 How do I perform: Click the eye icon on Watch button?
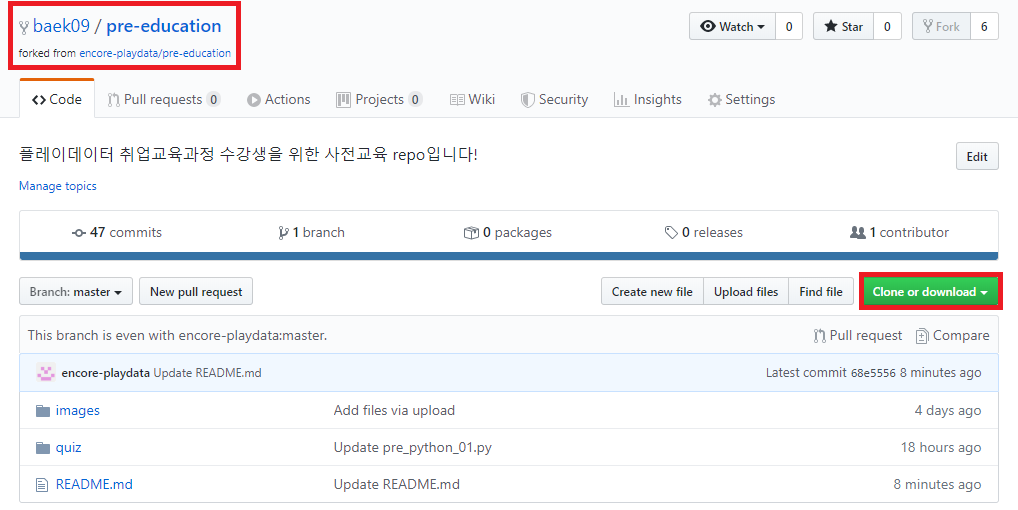click(x=708, y=27)
